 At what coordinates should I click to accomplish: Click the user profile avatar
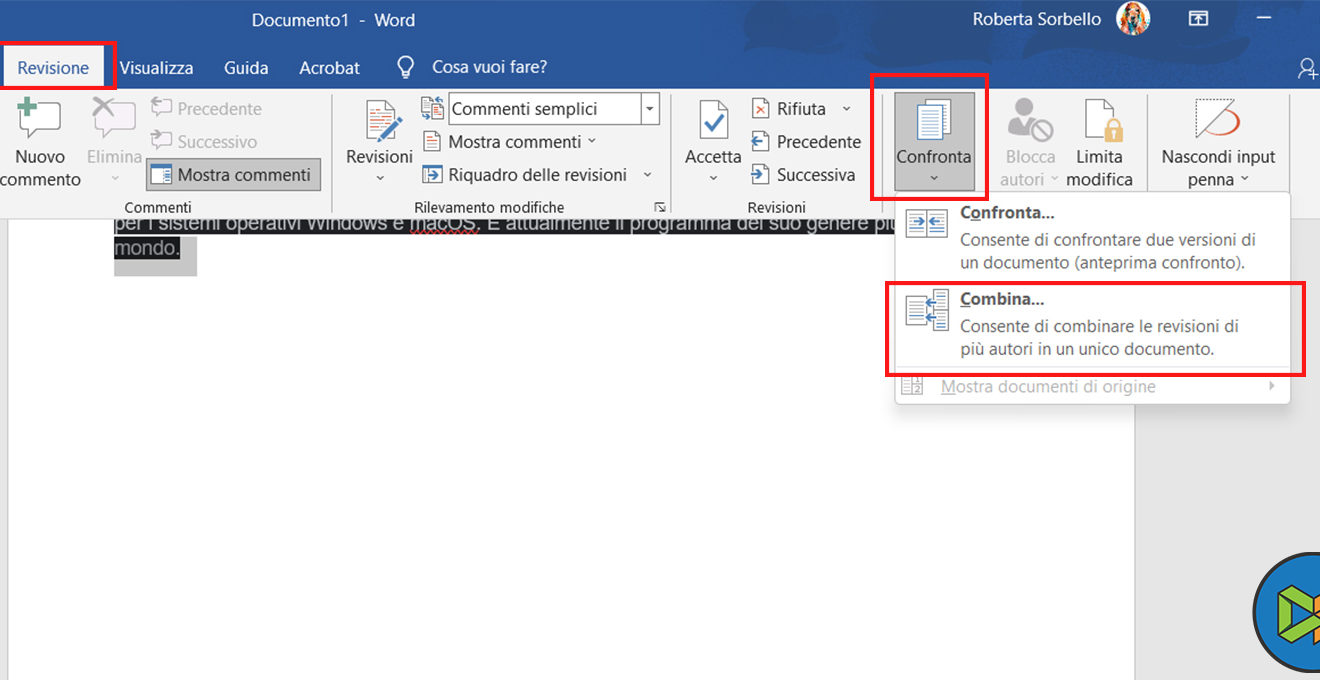tap(1133, 18)
